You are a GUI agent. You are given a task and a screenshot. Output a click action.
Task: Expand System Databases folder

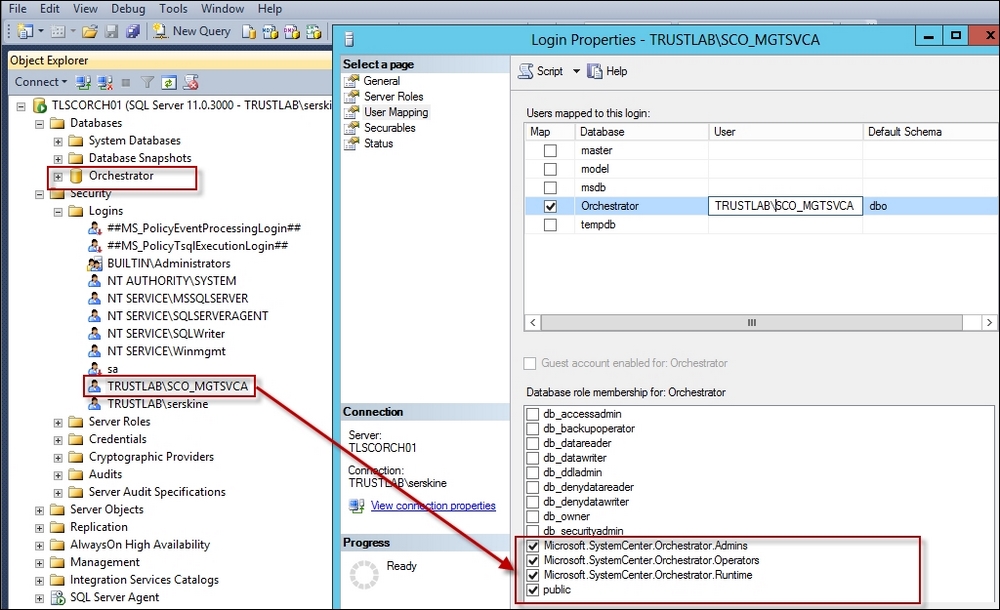coord(58,141)
